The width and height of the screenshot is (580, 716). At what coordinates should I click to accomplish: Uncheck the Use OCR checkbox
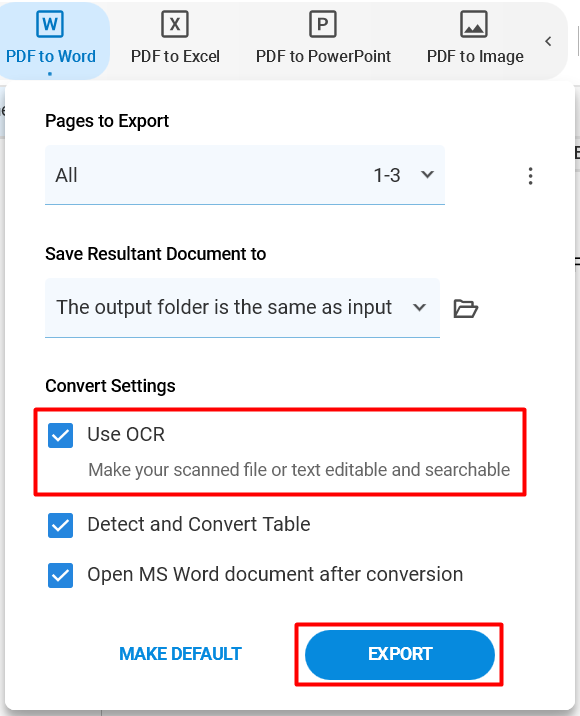point(60,435)
